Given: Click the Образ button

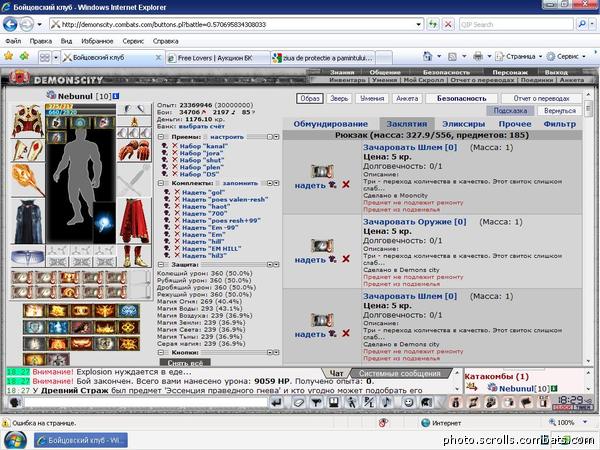Looking at the screenshot, I should 310,98.
